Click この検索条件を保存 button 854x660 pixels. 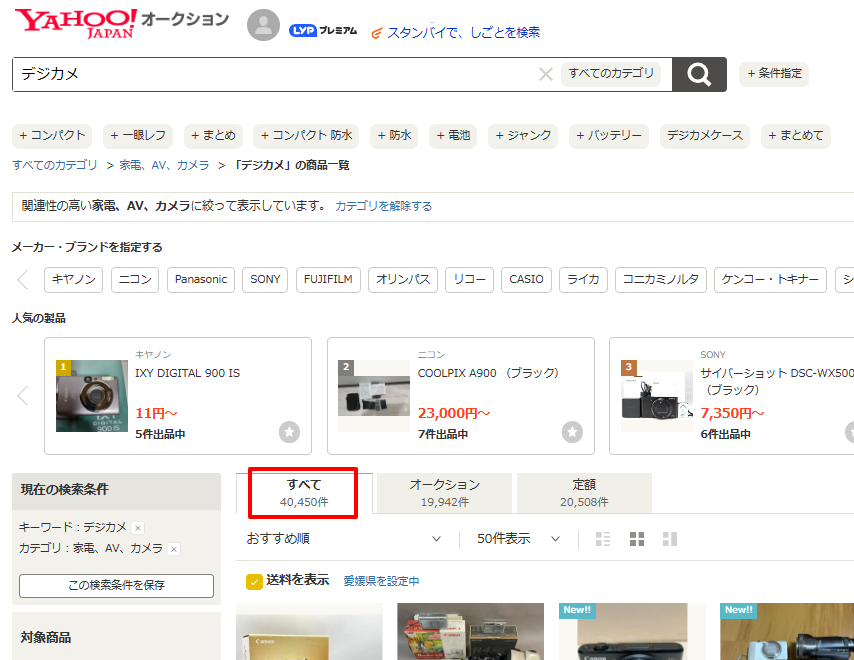(116, 585)
